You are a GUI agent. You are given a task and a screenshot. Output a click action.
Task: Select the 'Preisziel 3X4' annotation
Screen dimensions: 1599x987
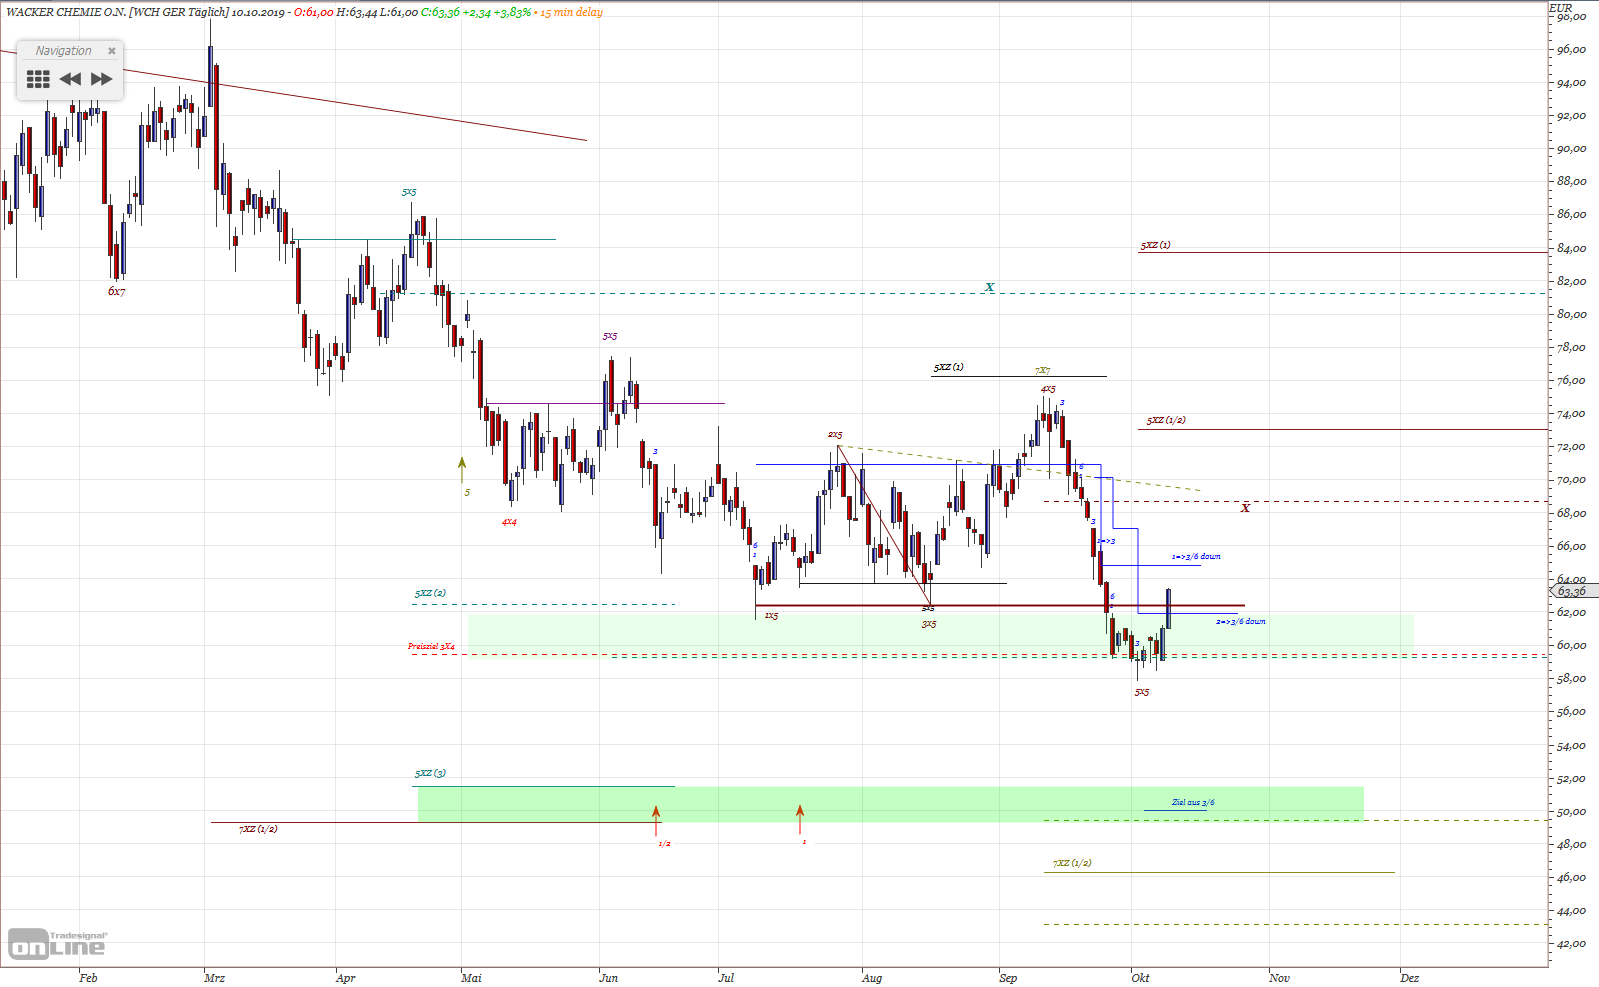click(431, 647)
